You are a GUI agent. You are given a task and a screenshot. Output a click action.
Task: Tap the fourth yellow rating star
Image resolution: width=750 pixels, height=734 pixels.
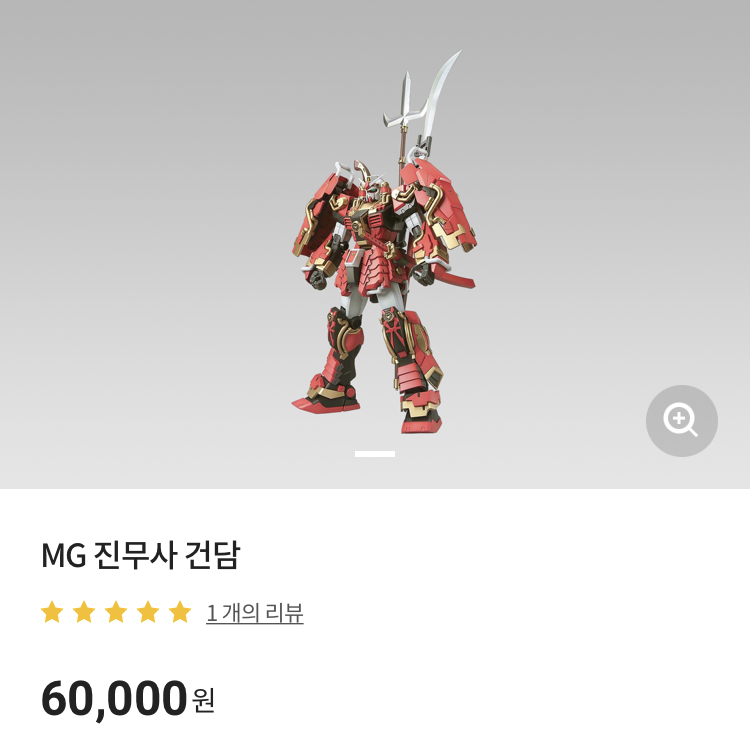coord(148,612)
